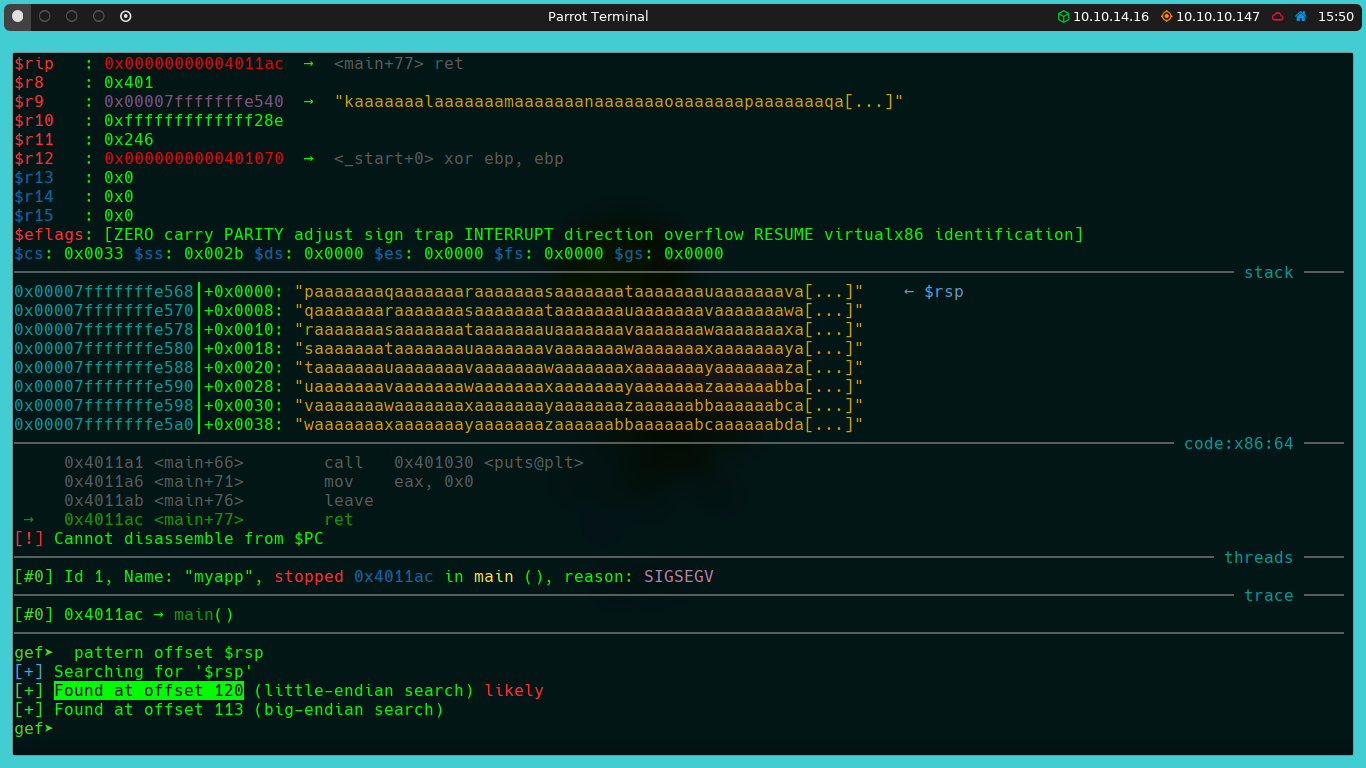Click the red 'likely' word
Viewport: 1366px width, 768px height.
(x=514, y=690)
